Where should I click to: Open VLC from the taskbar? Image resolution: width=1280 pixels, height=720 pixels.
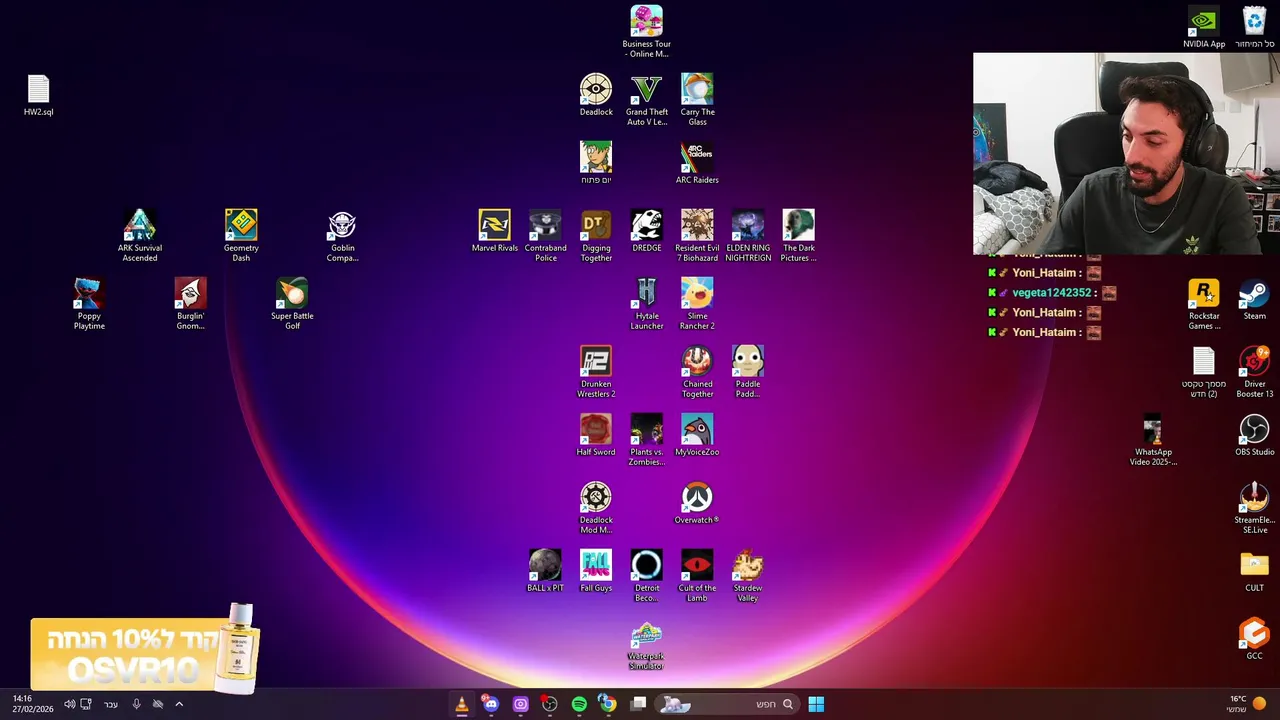[x=461, y=704]
